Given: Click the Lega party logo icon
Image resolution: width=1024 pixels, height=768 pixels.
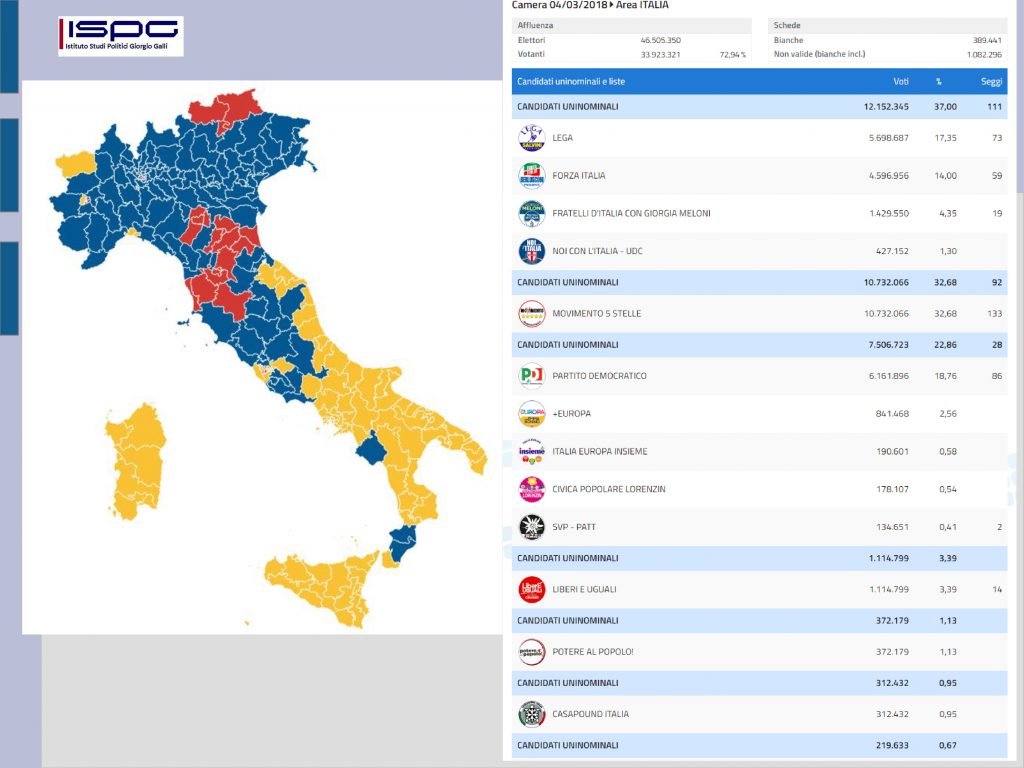Looking at the screenshot, I should point(531,138).
